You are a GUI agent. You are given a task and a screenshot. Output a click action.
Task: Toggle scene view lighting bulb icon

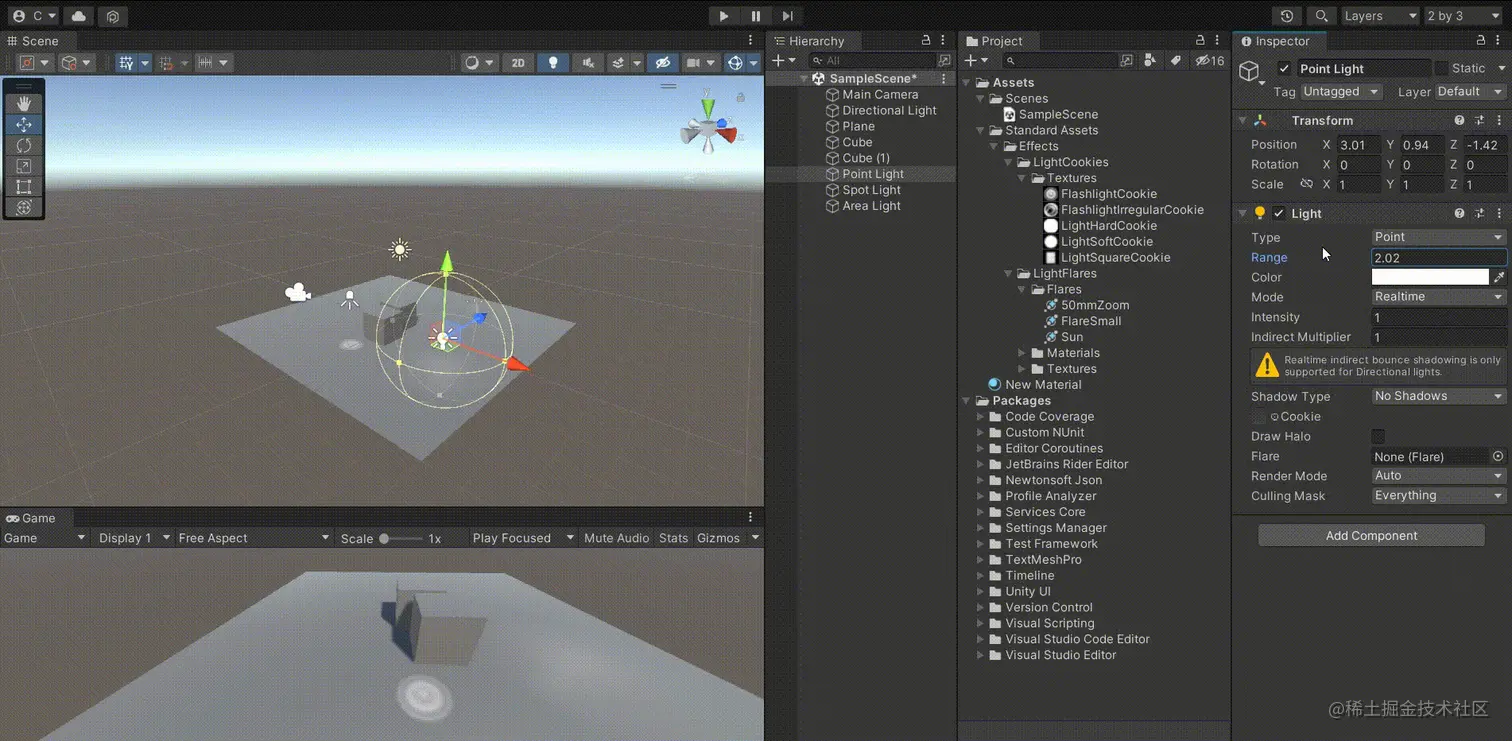552,62
